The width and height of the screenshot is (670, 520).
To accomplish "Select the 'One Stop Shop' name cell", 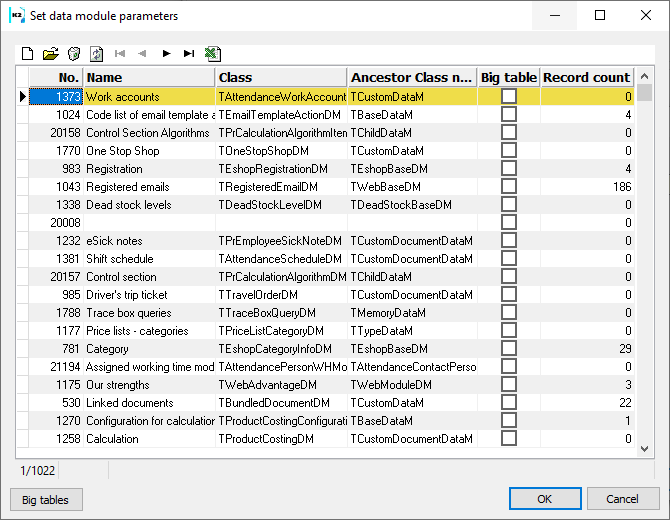I will point(149,150).
